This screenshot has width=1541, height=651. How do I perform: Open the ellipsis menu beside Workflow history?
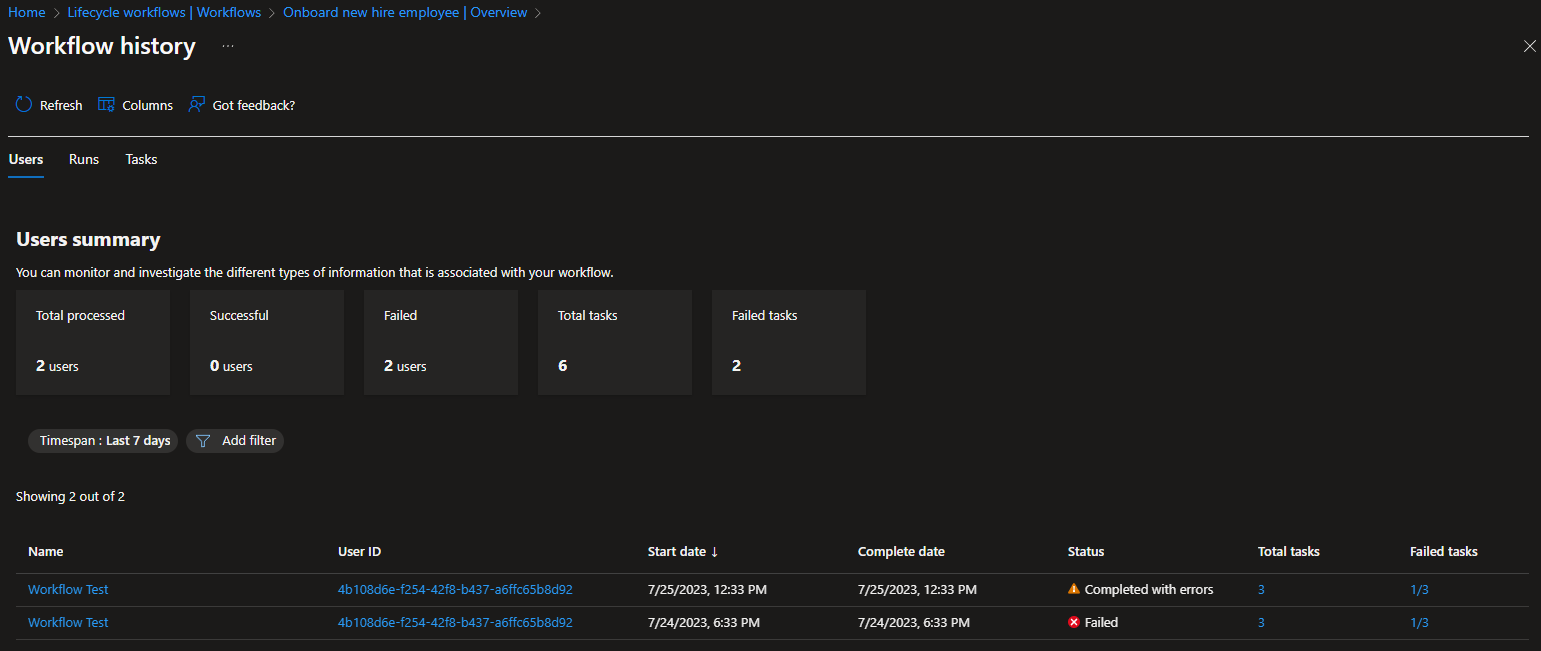(228, 46)
